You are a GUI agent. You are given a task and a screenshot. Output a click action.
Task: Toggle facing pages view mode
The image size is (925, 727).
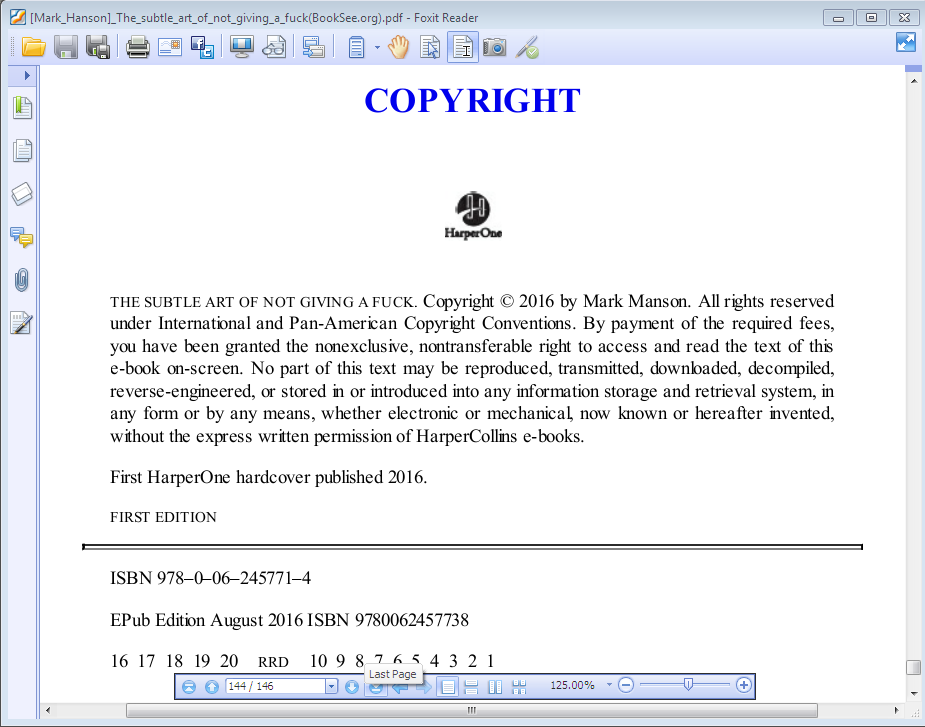[496, 686]
